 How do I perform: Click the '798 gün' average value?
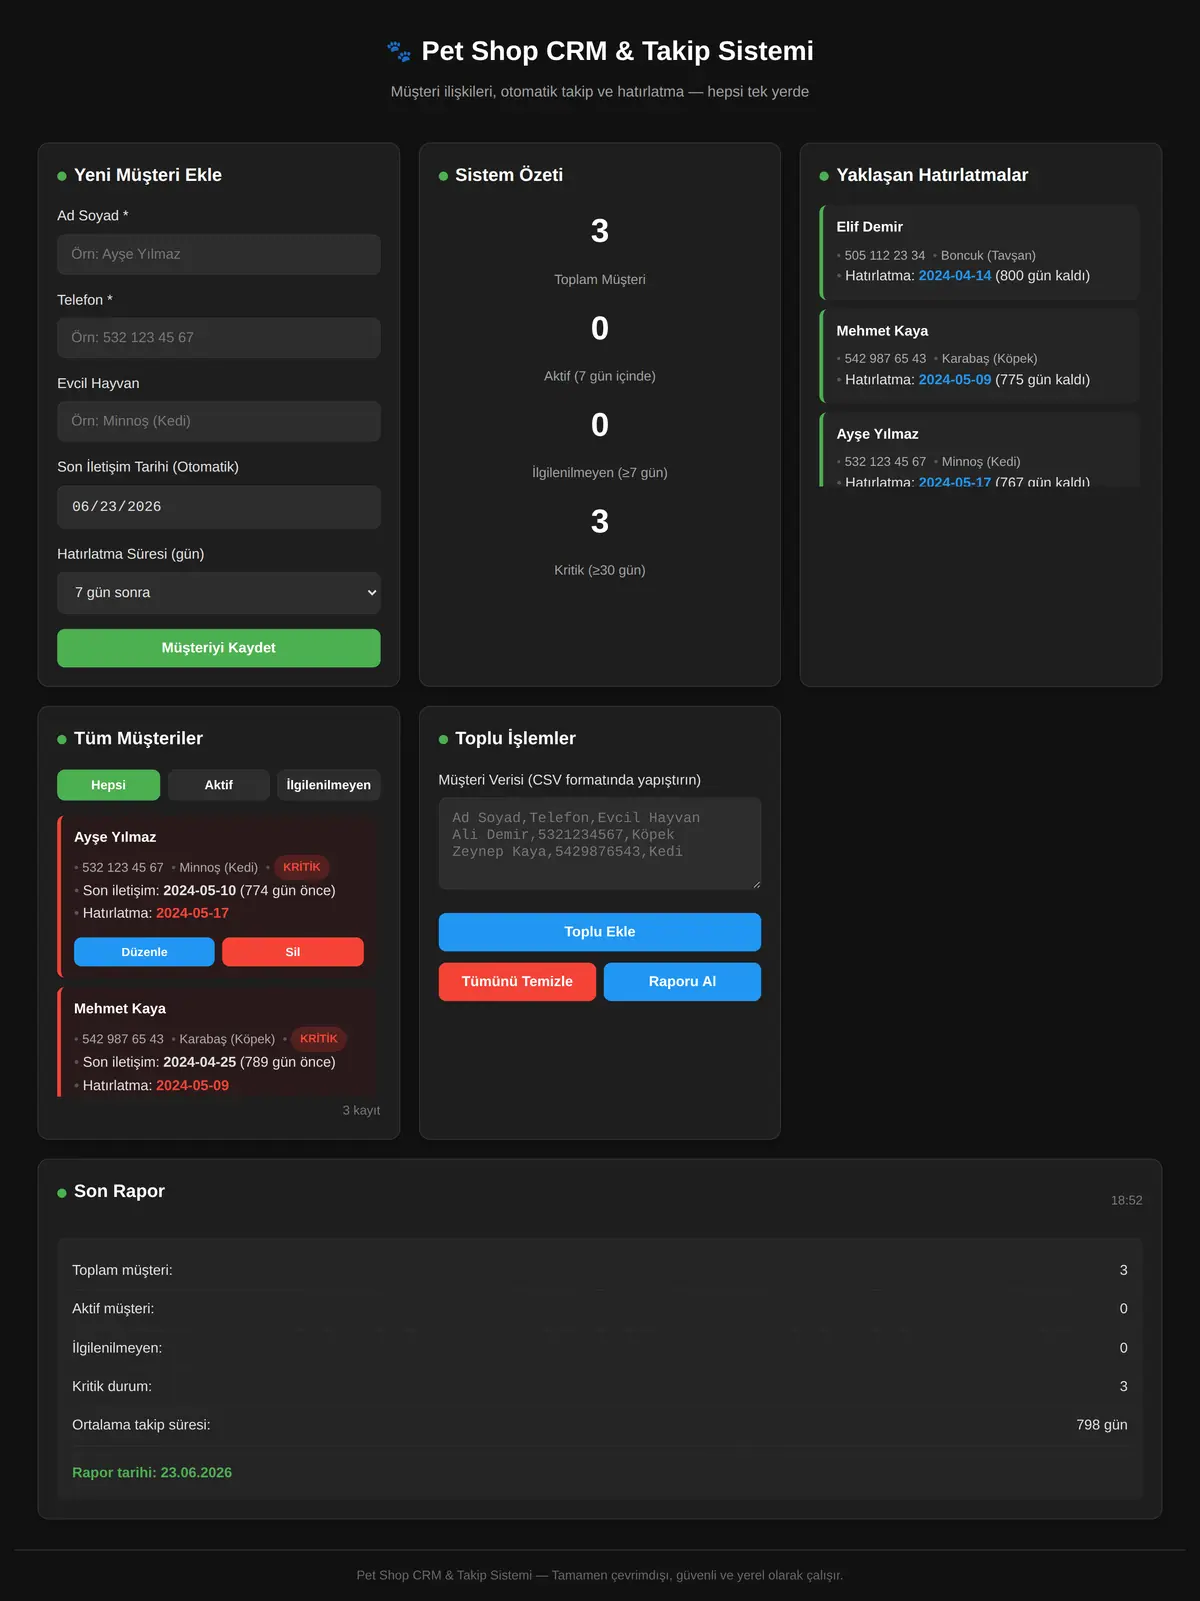[x=1102, y=1425]
